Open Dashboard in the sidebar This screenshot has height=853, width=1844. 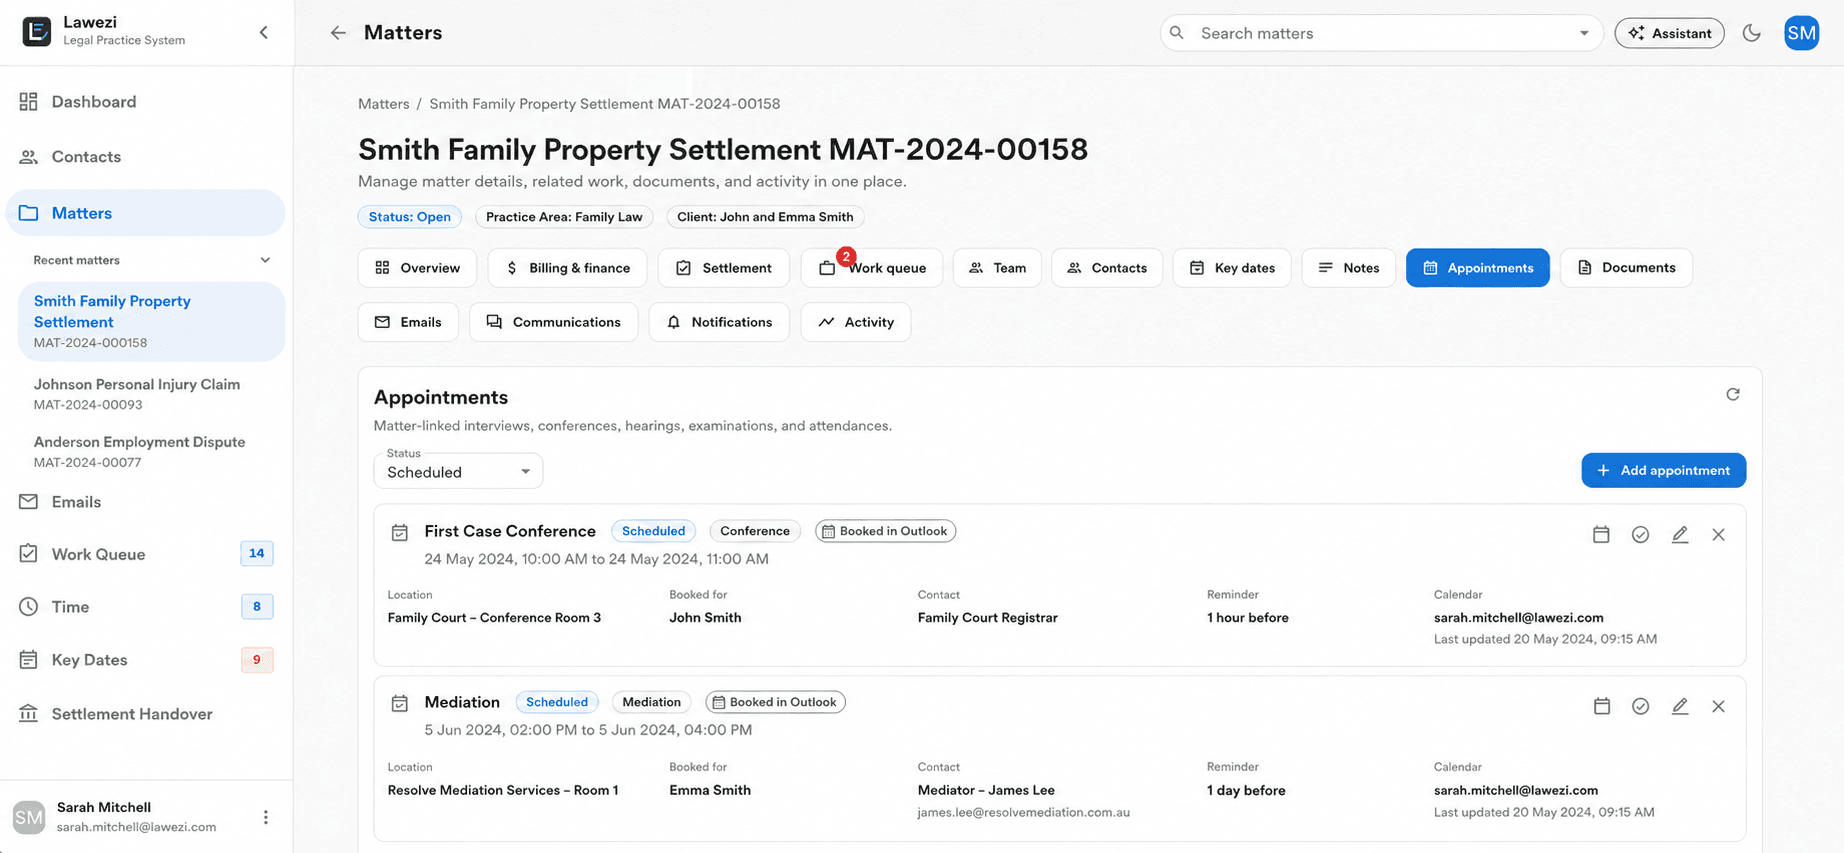(x=146, y=102)
